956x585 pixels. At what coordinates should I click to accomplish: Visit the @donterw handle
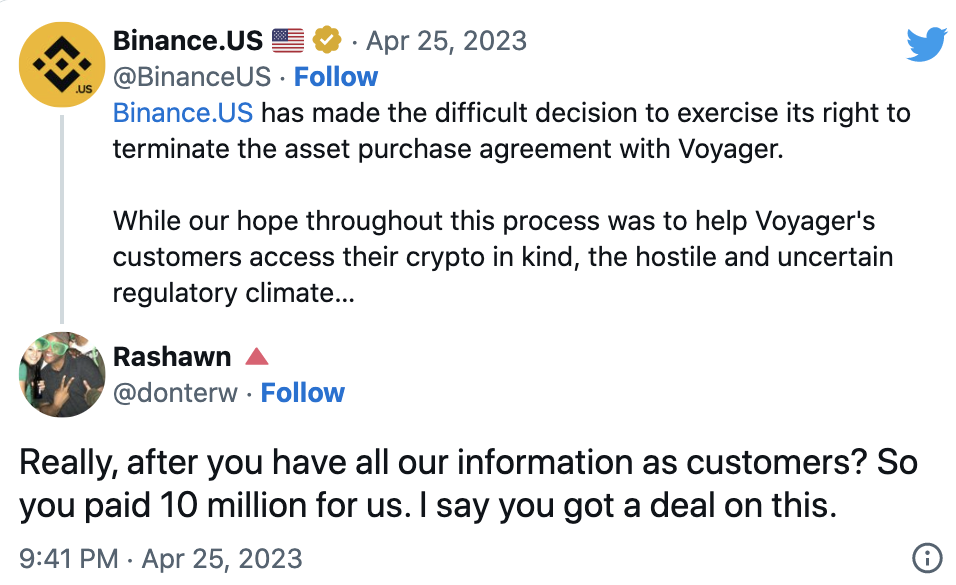pos(176,393)
